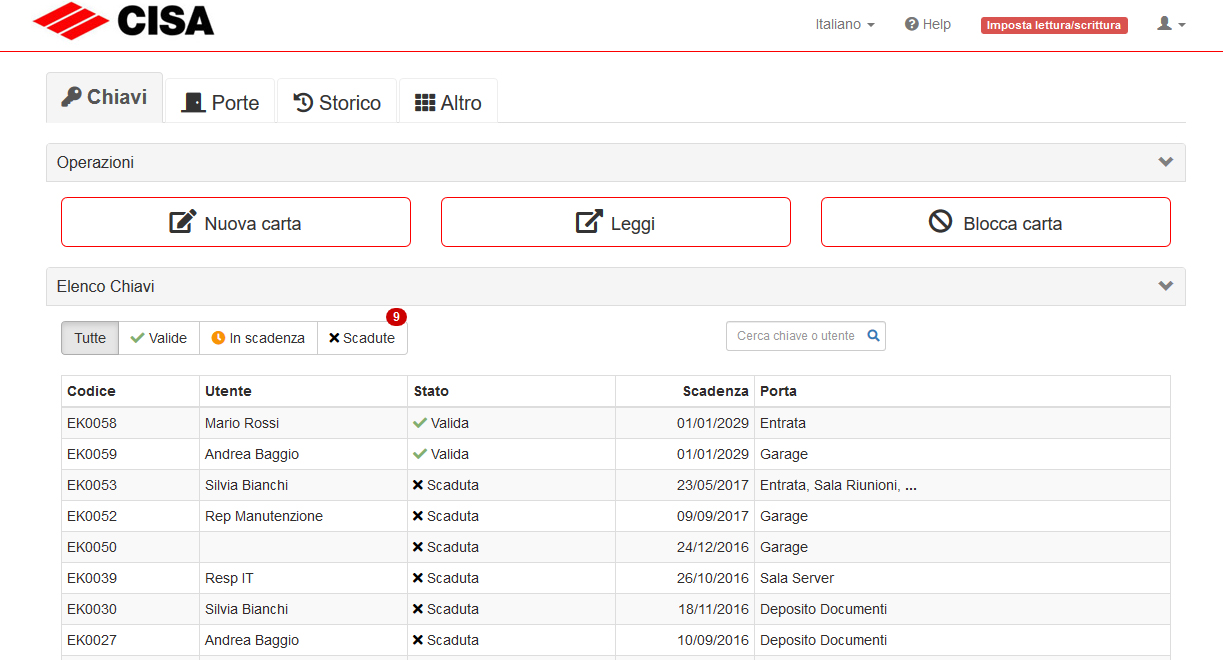Click the red 9 badge on Scadute

(396, 317)
